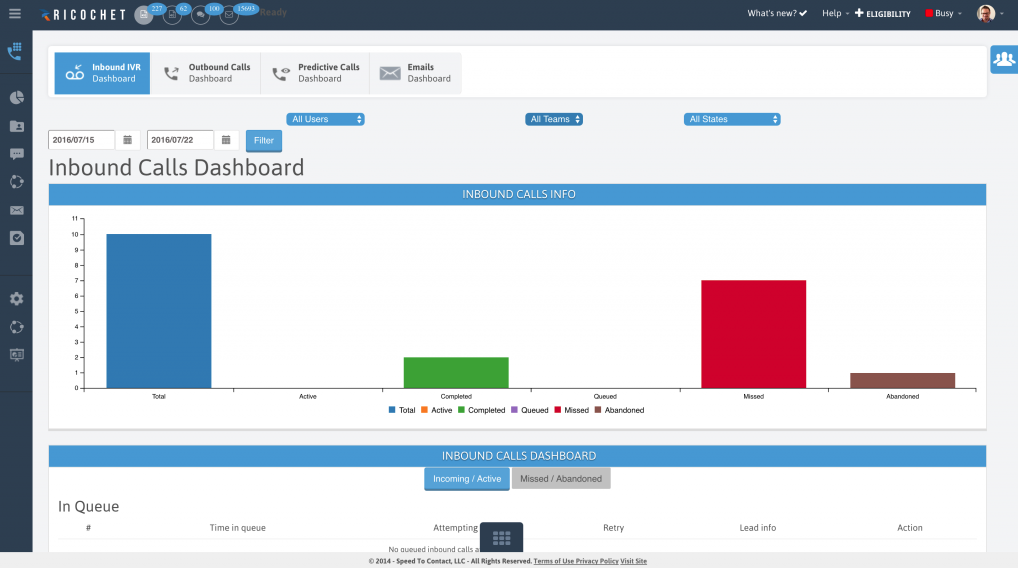Click the Filter button

(264, 141)
